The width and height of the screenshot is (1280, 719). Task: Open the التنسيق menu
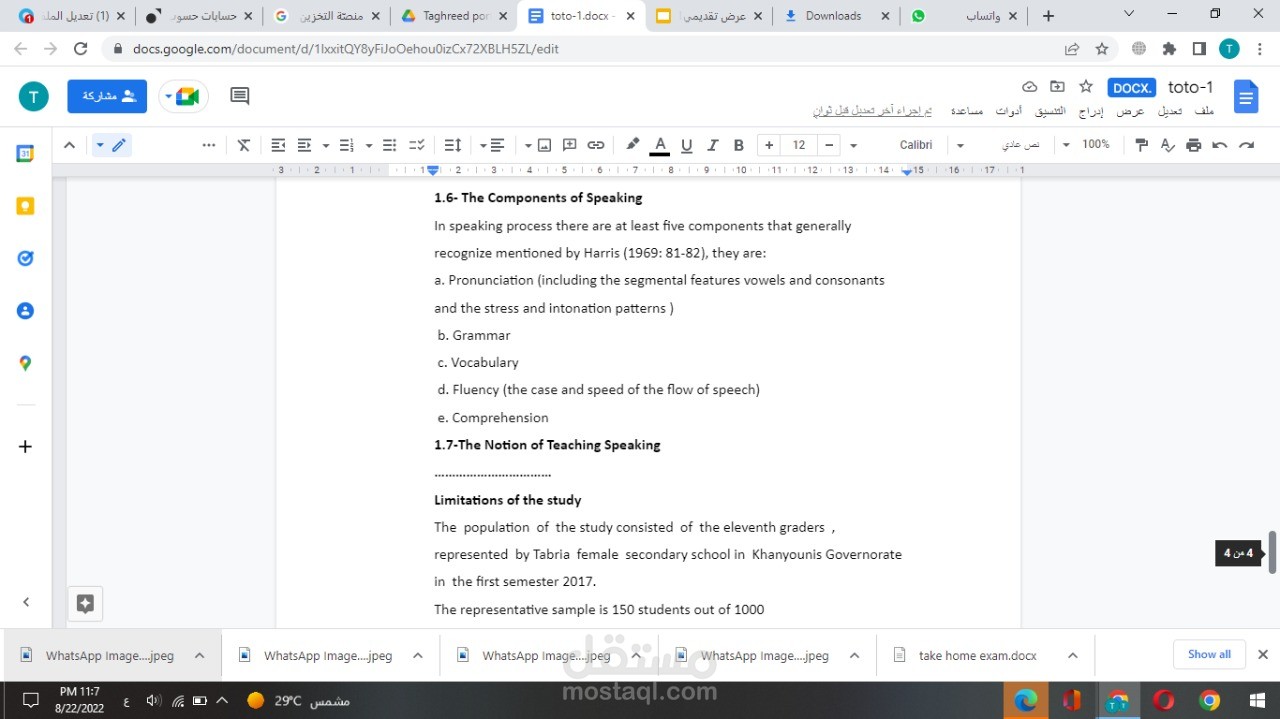(x=1049, y=111)
